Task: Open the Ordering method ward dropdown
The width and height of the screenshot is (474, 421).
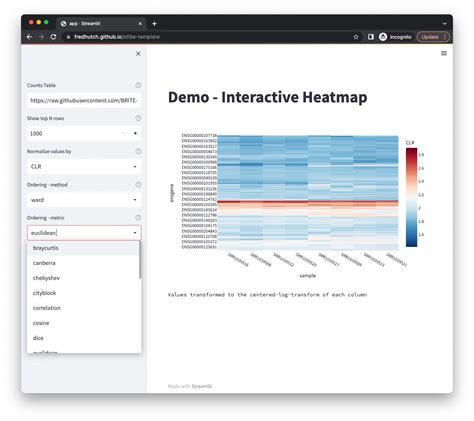Action: click(x=84, y=200)
